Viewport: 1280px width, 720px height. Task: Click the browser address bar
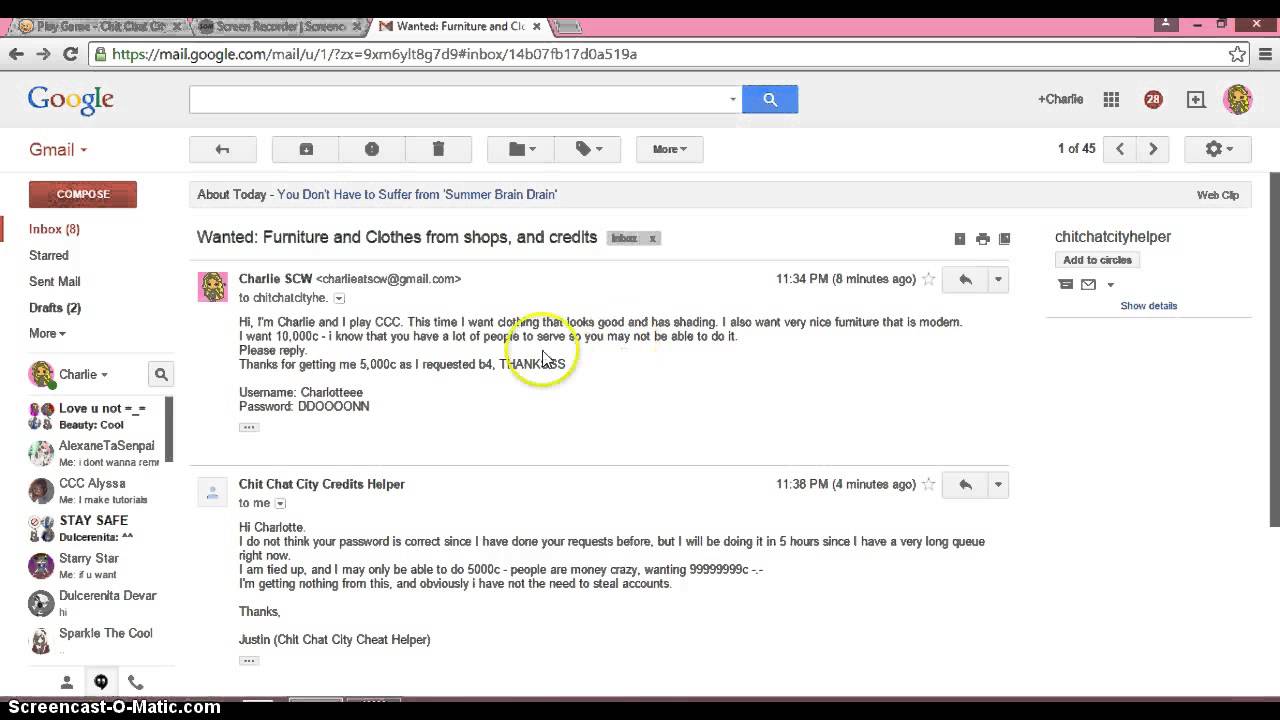pyautogui.click(x=660, y=54)
